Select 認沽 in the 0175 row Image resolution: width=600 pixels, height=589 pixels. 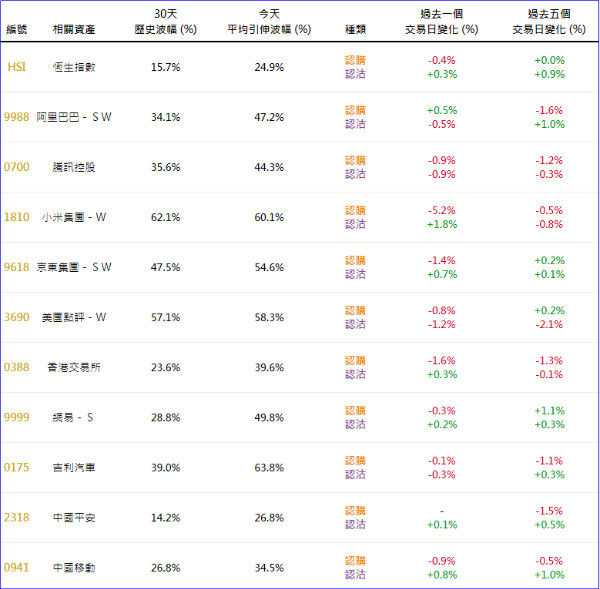pyautogui.click(x=355, y=475)
